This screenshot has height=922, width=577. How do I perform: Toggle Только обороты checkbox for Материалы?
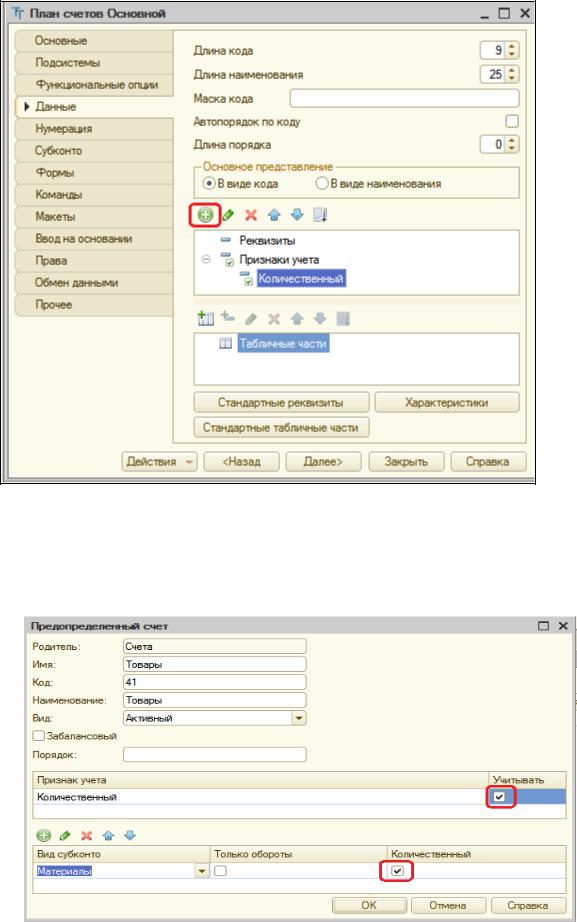220,871
